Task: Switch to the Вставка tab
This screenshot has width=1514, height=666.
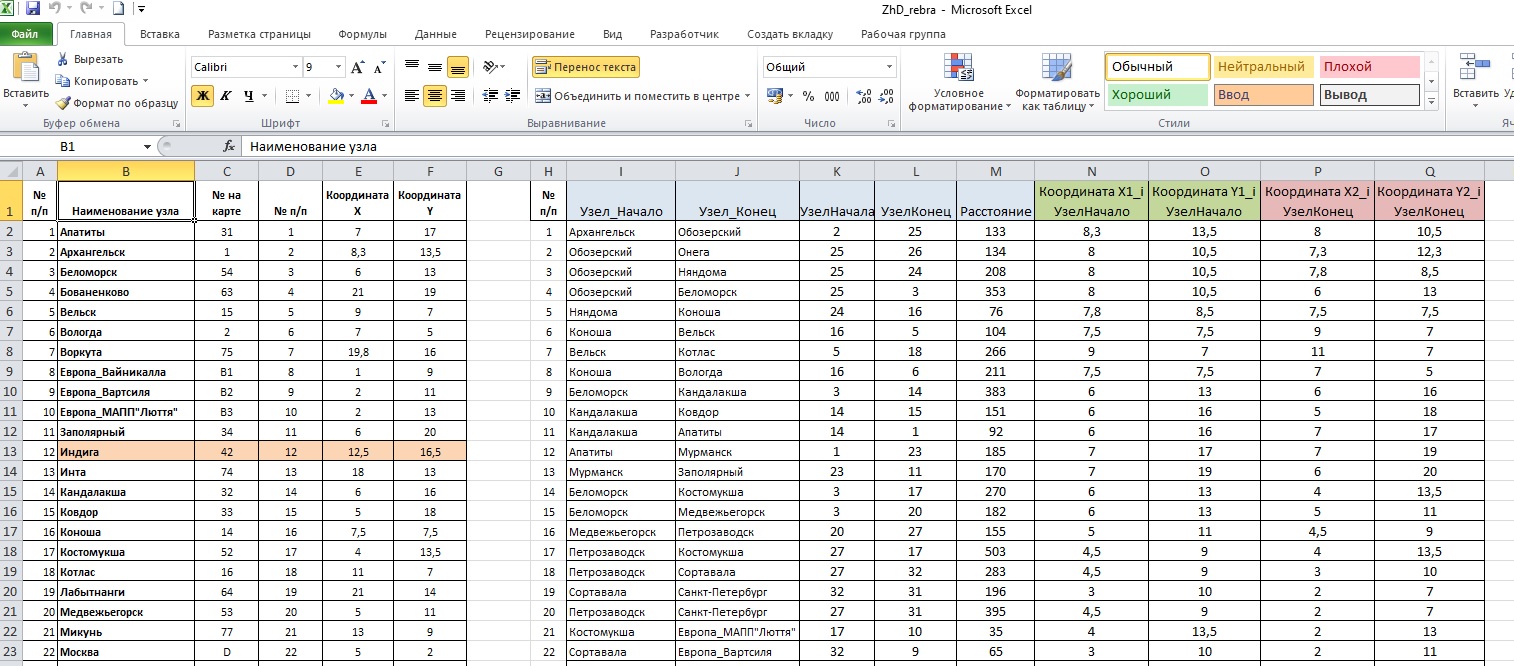Action: pyautogui.click(x=160, y=34)
